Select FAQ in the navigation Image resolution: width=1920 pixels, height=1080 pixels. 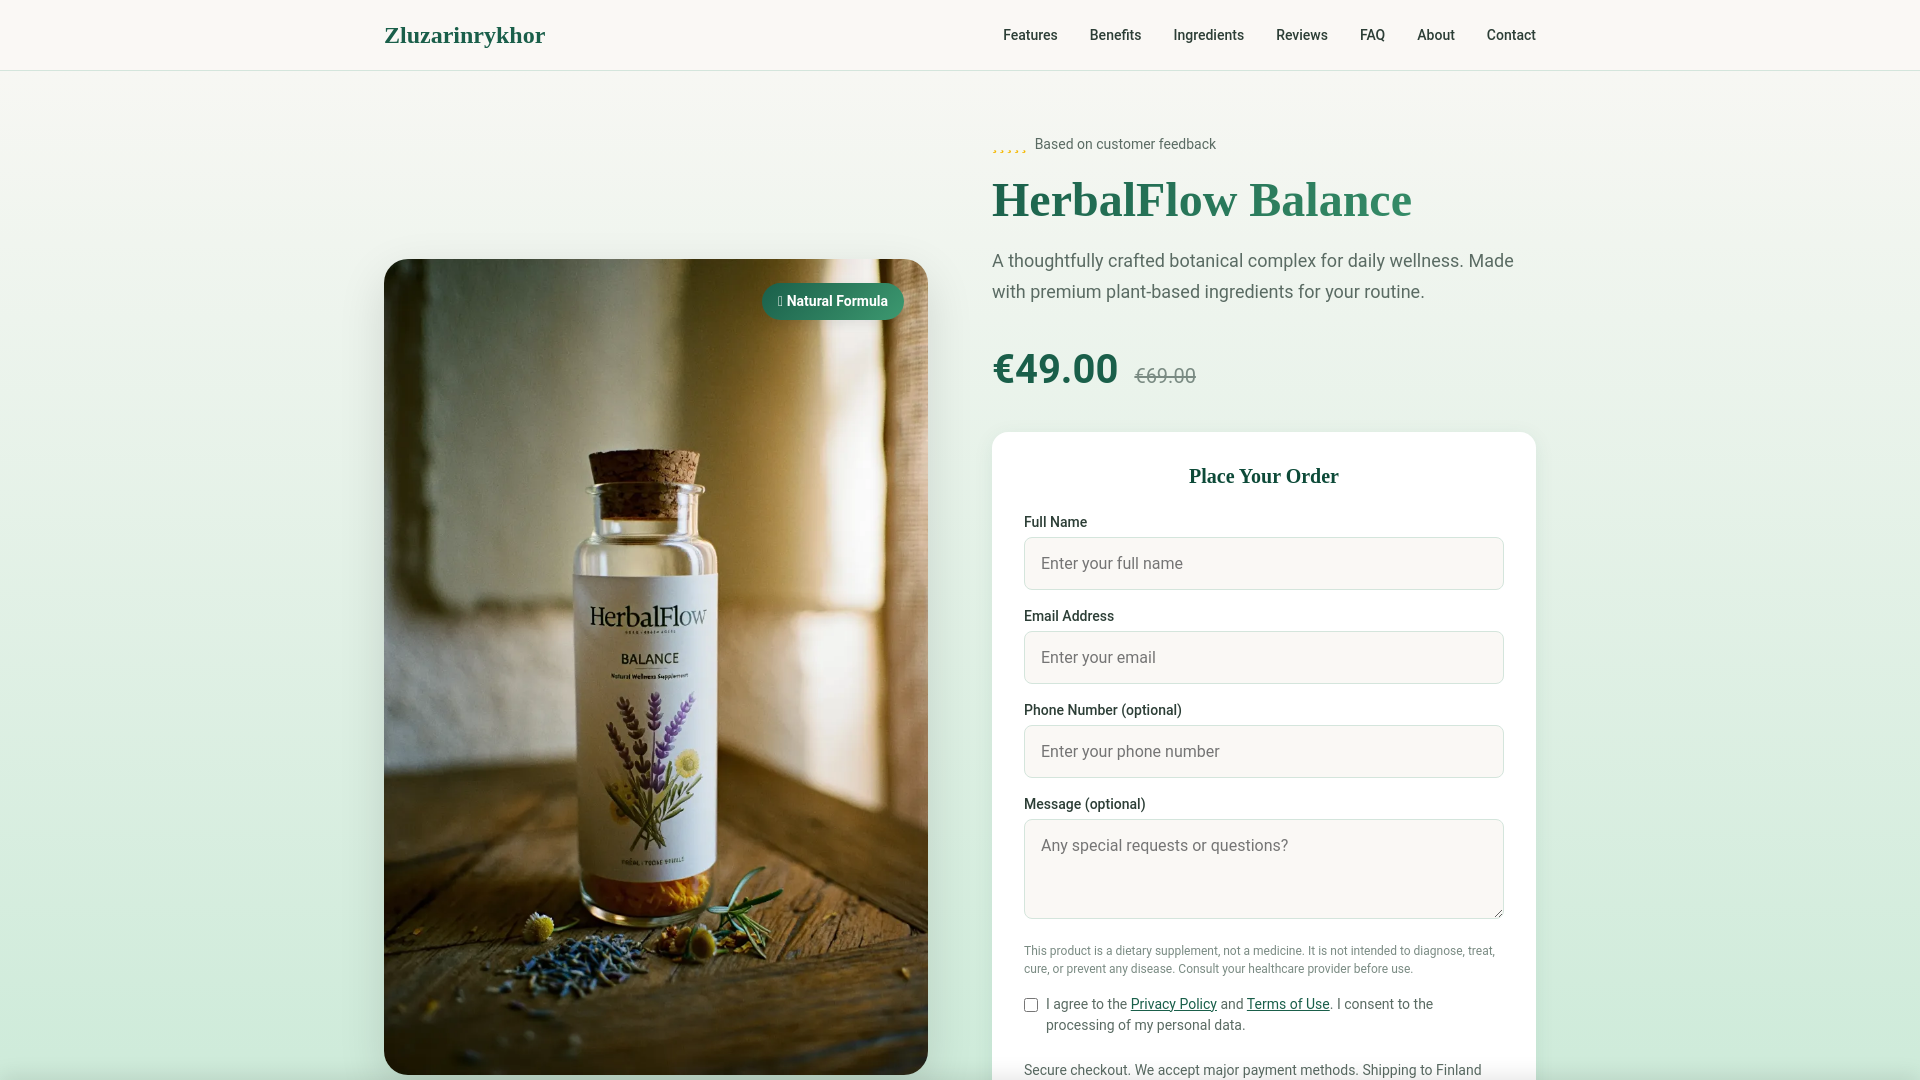click(1372, 35)
